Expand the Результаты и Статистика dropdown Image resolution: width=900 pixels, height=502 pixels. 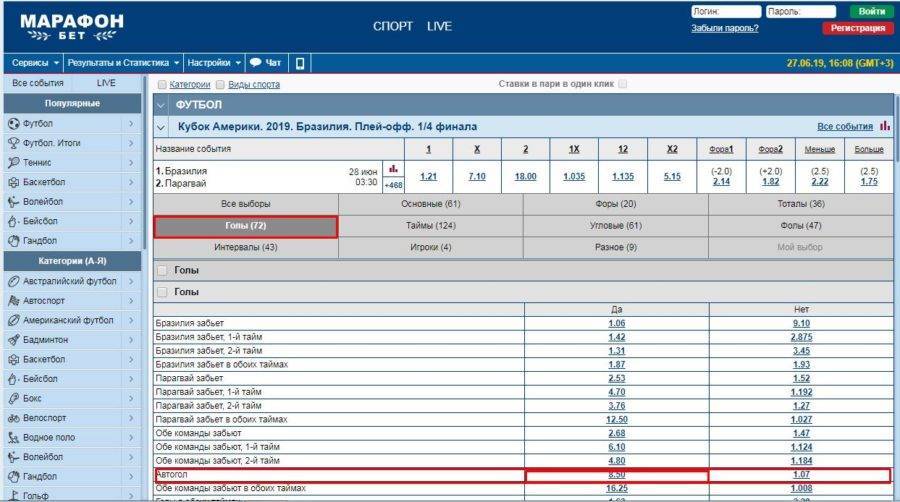(124, 62)
